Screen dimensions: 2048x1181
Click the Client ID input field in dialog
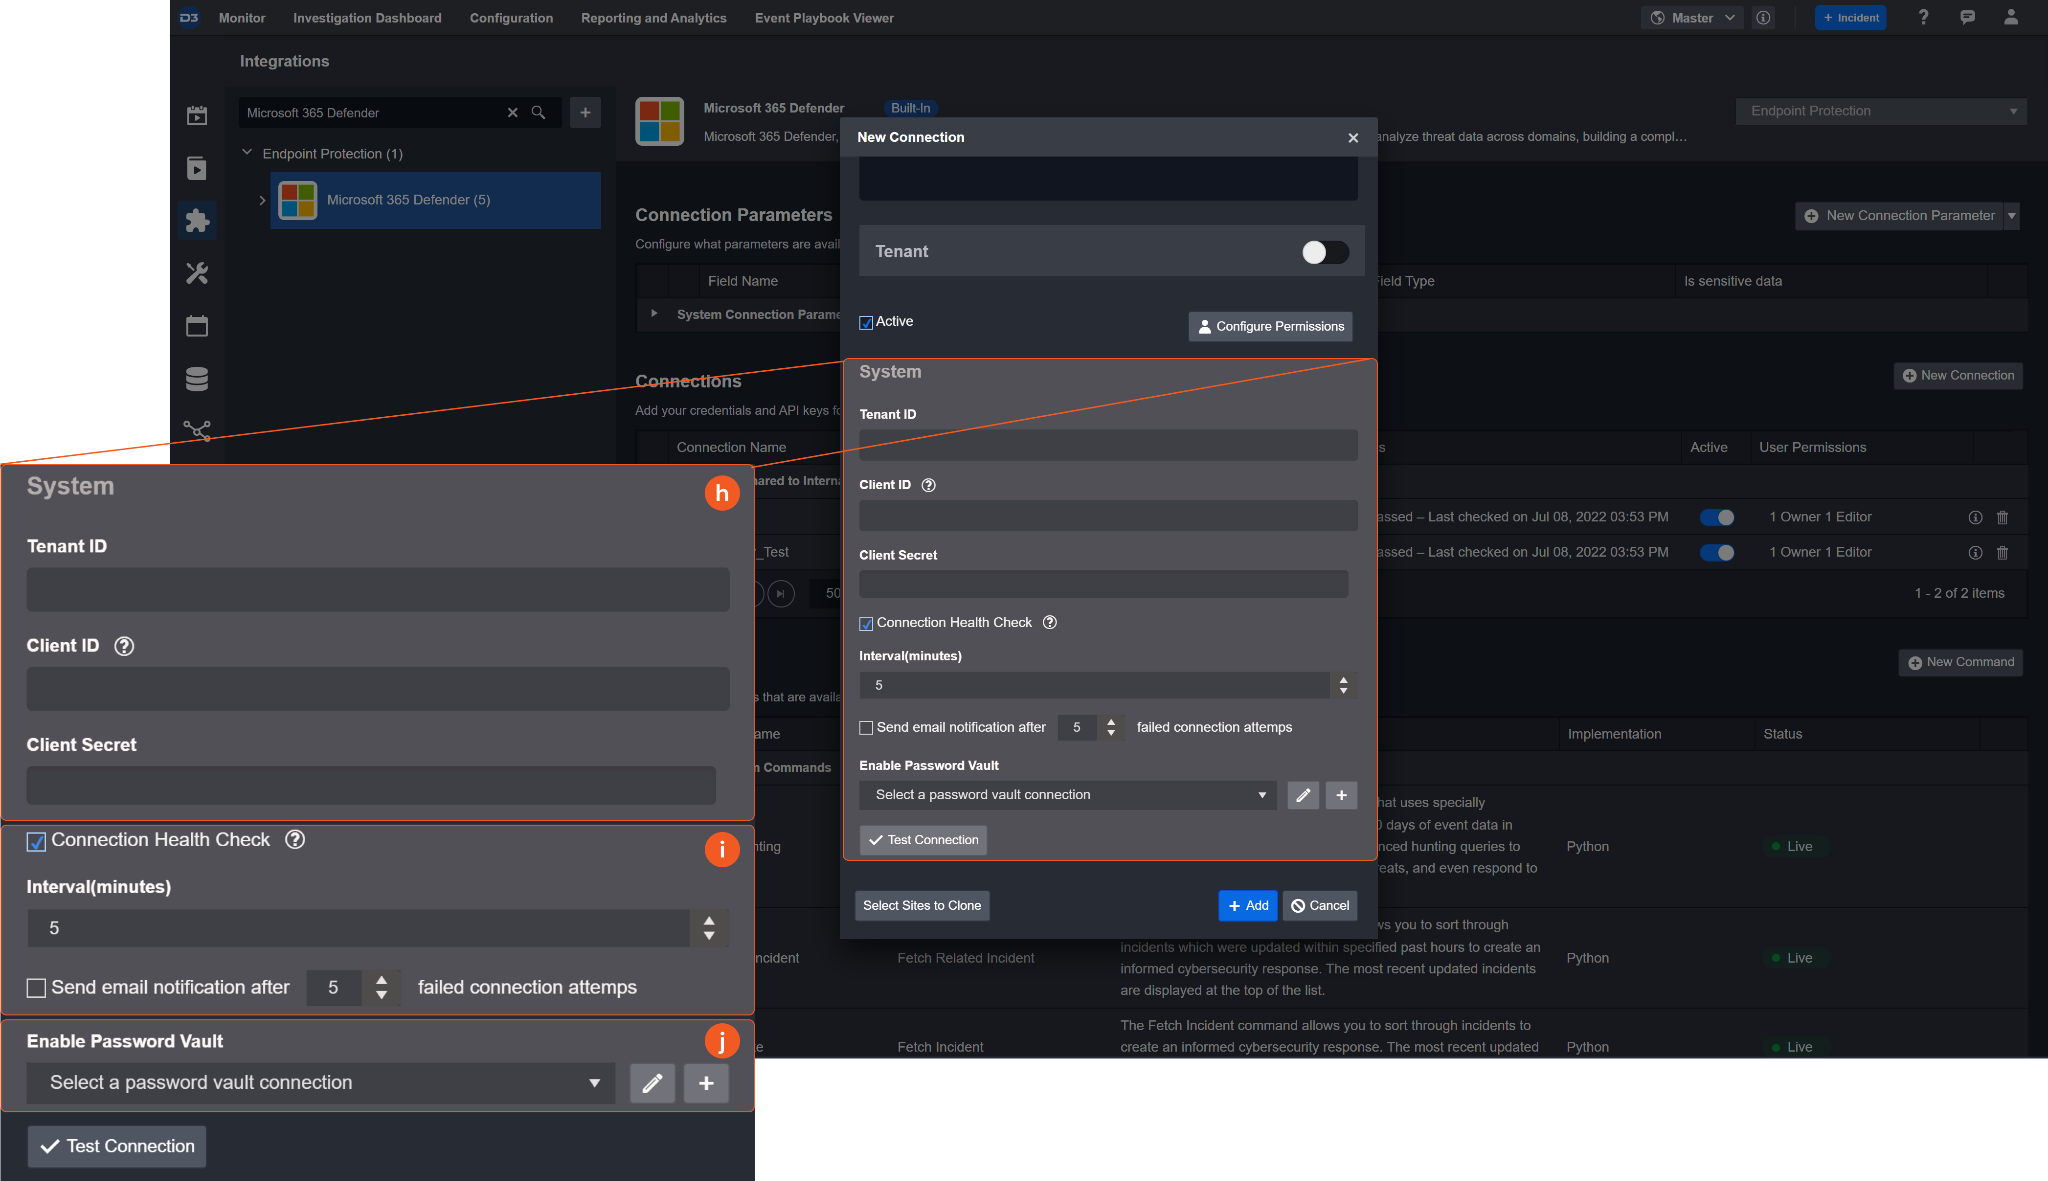[1107, 516]
